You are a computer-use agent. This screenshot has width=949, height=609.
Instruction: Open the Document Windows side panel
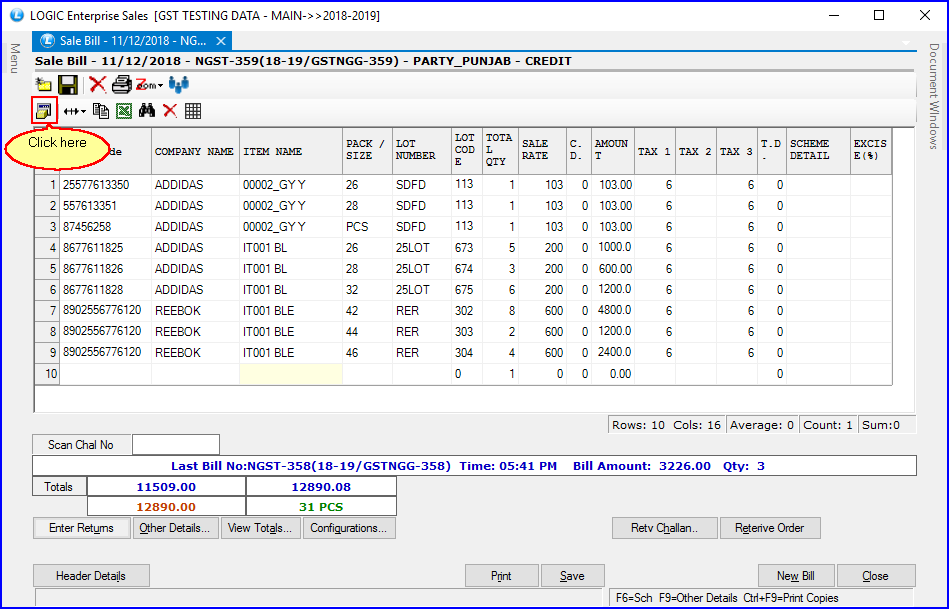[x=934, y=96]
